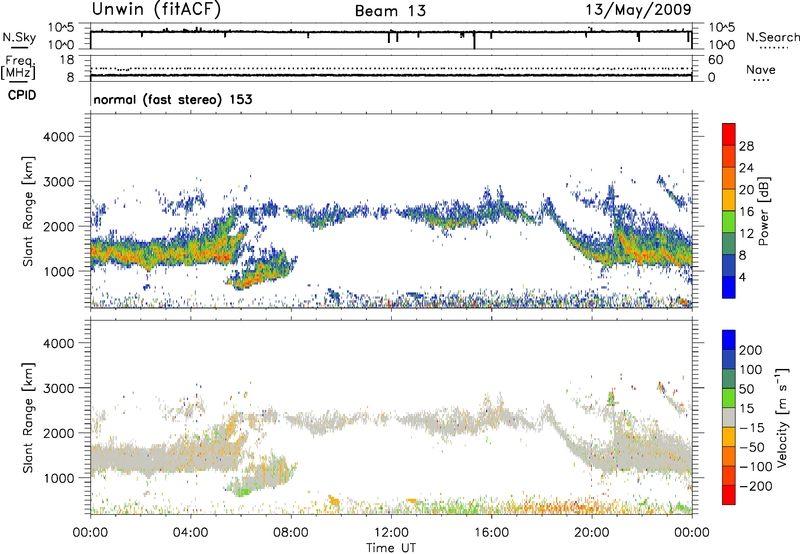Click the '3000' tick of velocity panel
This screenshot has height=554, width=800.
tap(59, 388)
